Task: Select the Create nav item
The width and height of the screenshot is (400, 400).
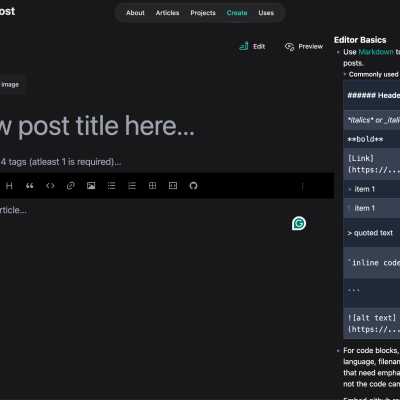Action: [x=237, y=13]
